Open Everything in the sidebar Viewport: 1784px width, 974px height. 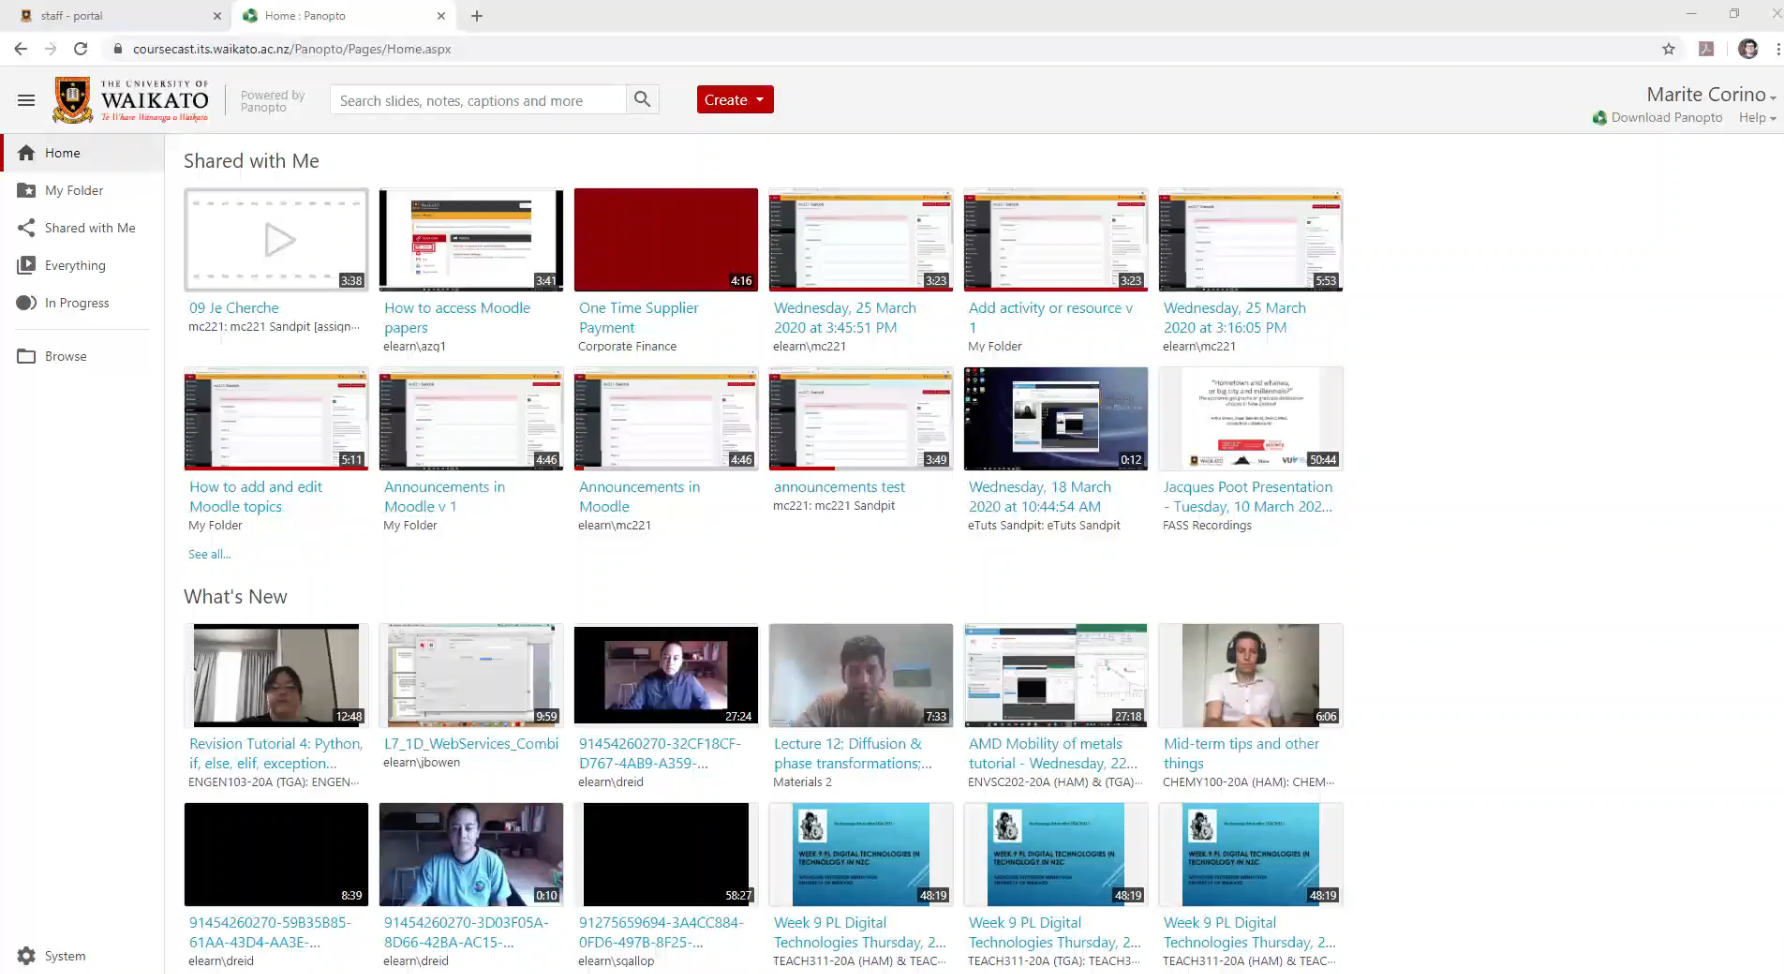coord(75,265)
